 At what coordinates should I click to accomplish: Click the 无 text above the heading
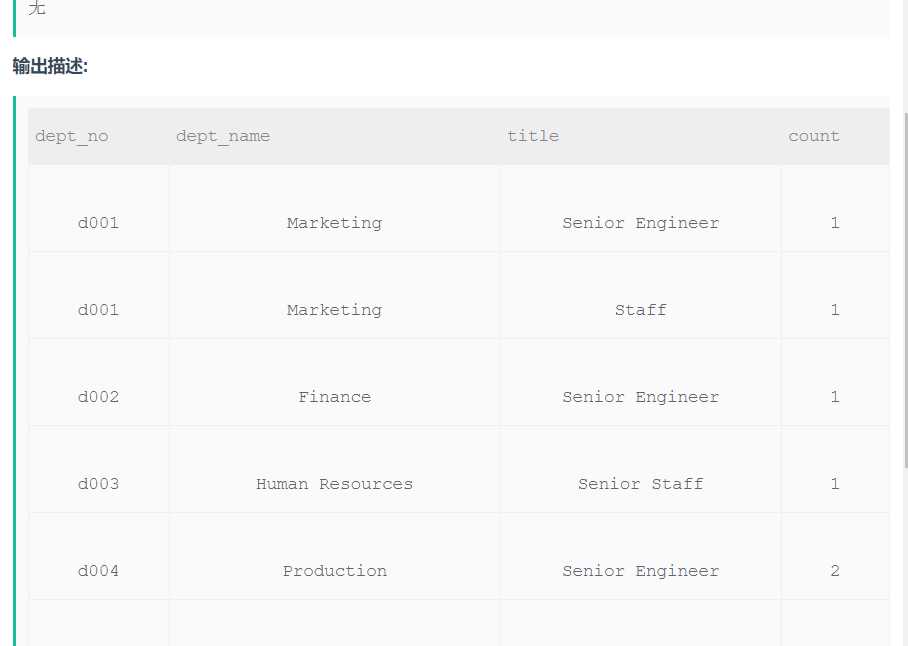[x=37, y=8]
